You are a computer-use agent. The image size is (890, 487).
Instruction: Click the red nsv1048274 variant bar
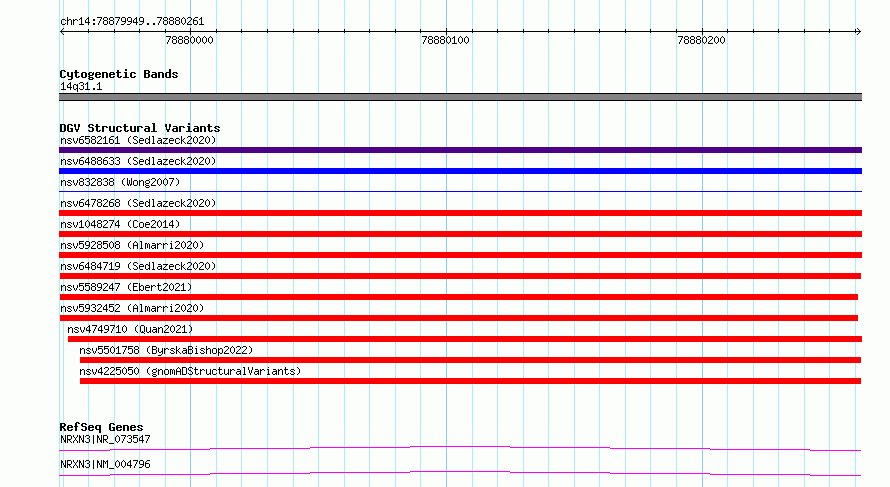coord(460,234)
